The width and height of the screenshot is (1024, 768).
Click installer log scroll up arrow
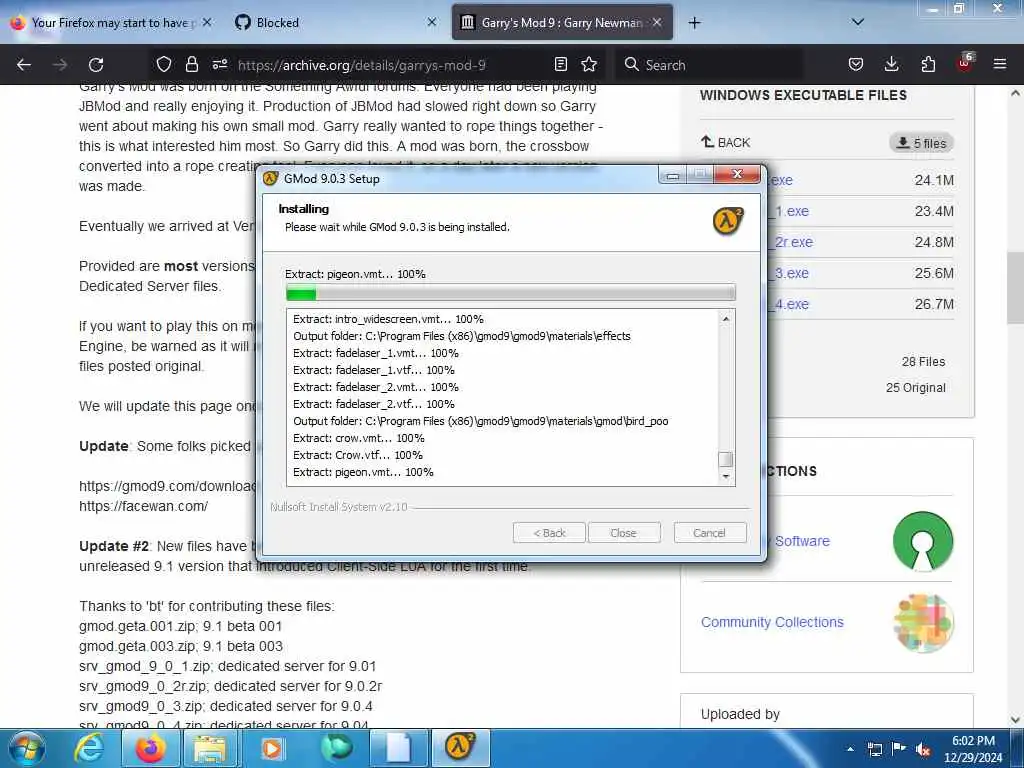[x=726, y=319]
